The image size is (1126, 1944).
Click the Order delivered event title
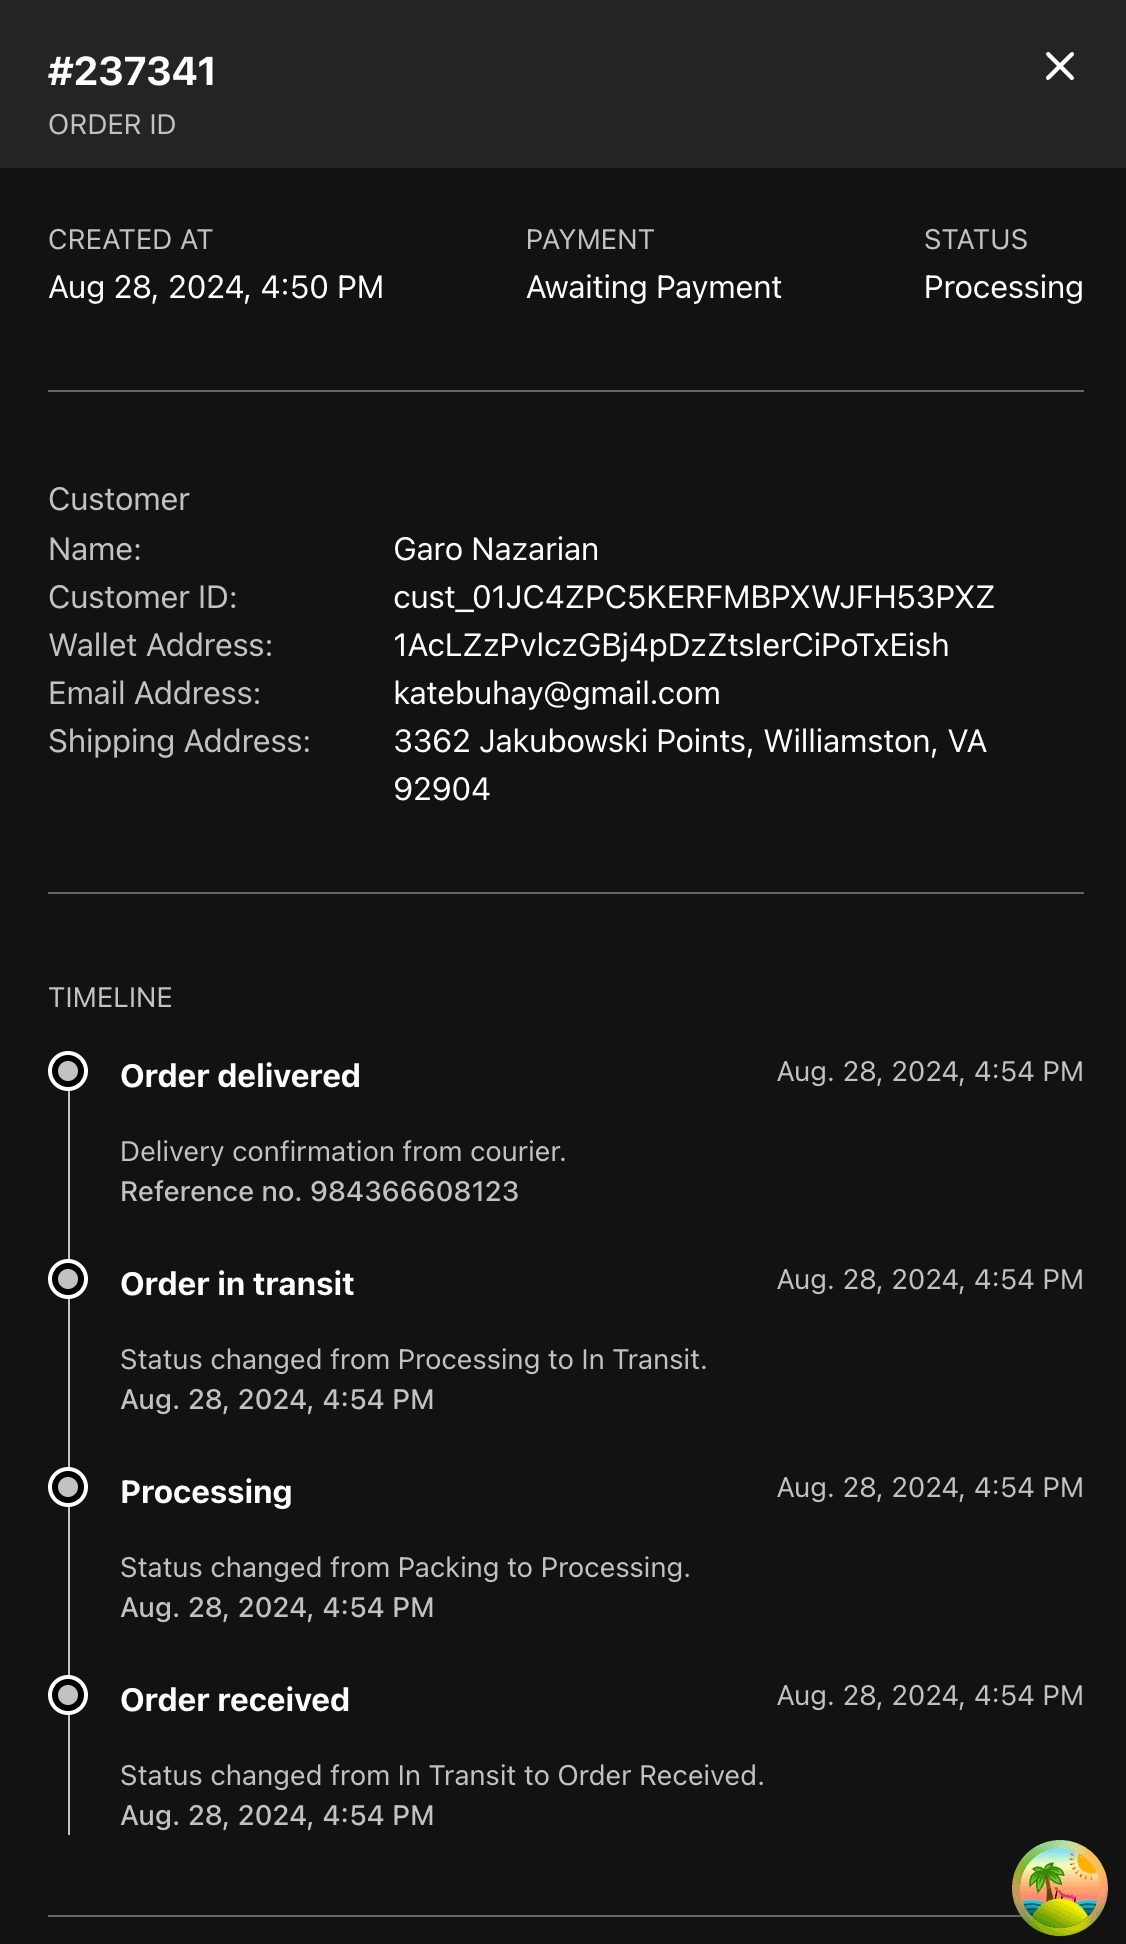(x=240, y=1076)
